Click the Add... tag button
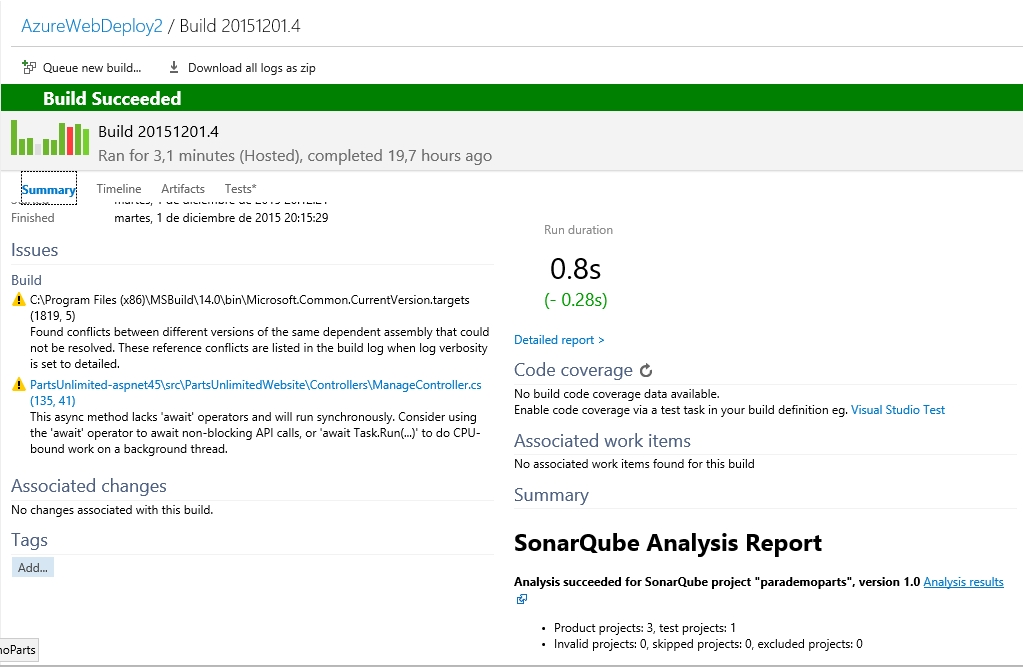 [33, 568]
